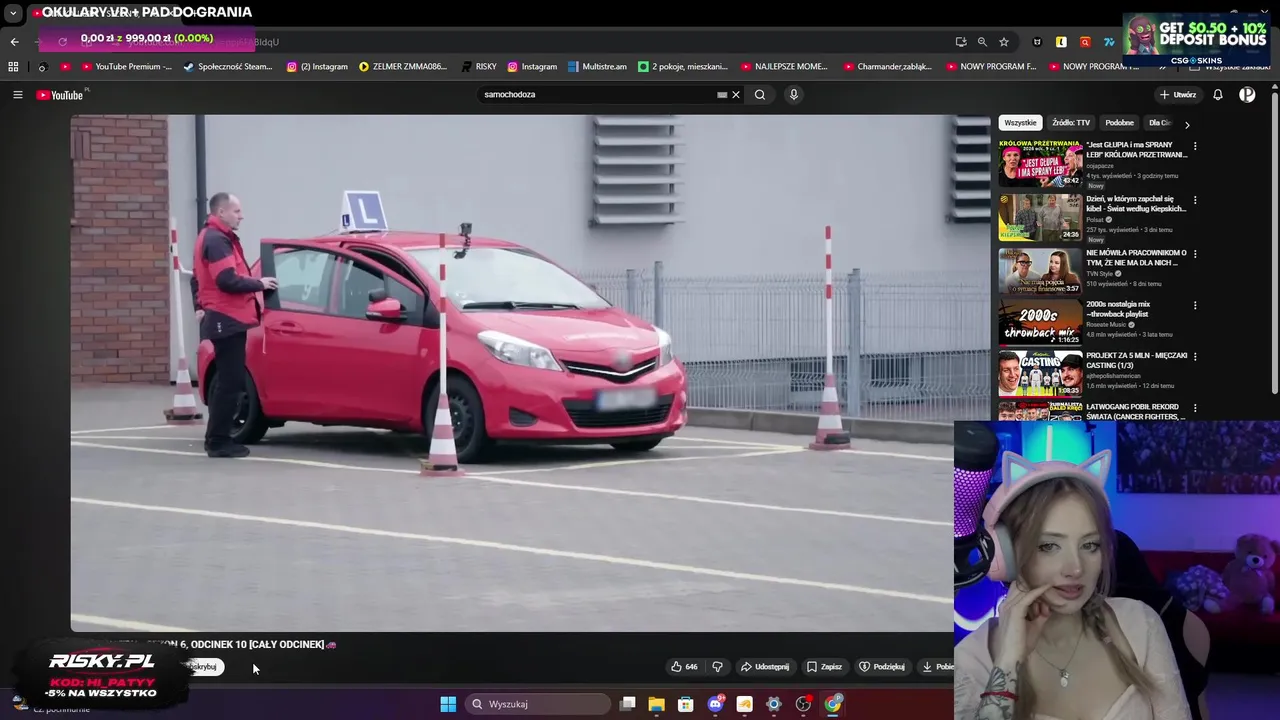Like the video (646 likes)
Screen dimensions: 1280x720
click(685, 667)
